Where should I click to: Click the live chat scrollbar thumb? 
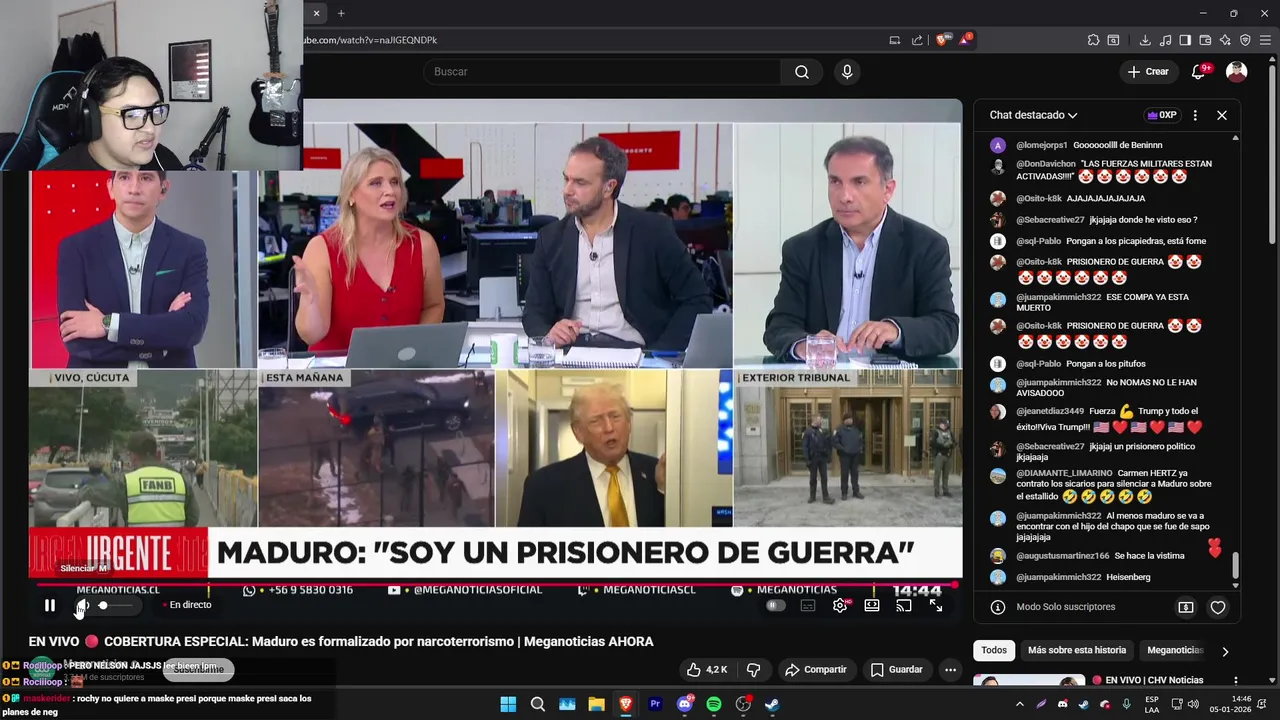tap(1235, 565)
